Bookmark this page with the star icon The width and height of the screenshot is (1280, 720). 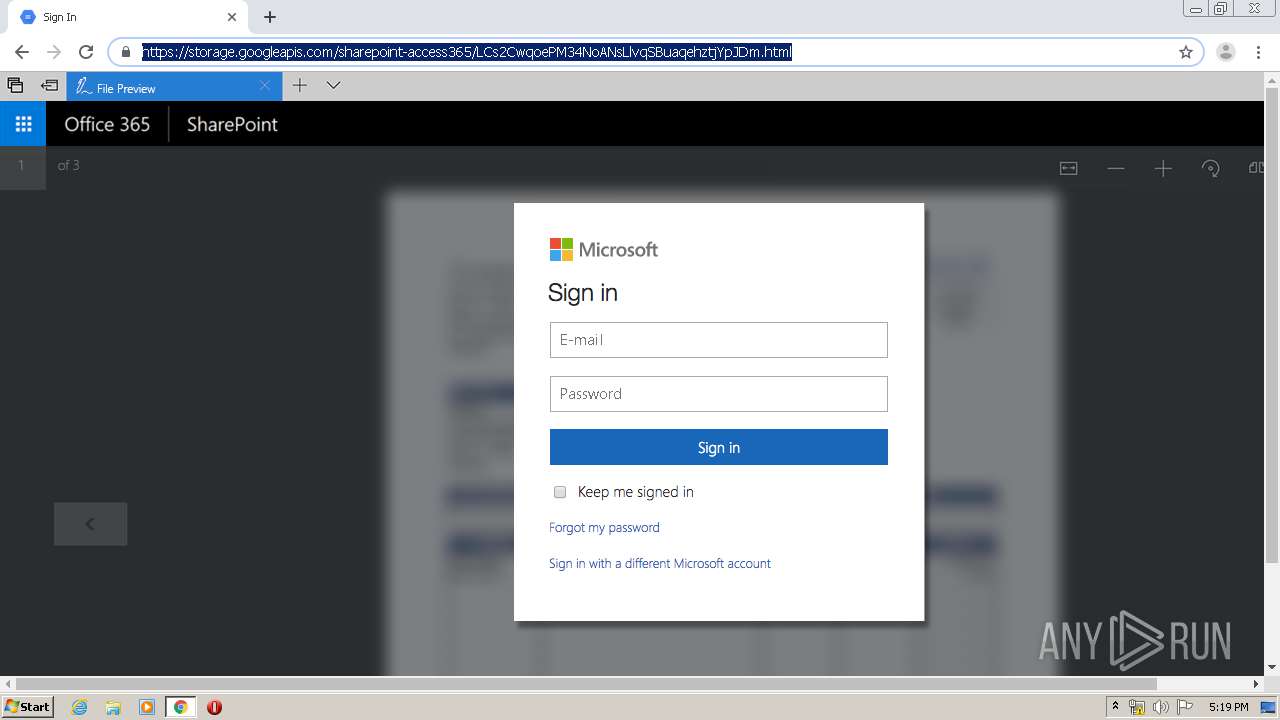pyautogui.click(x=1186, y=52)
